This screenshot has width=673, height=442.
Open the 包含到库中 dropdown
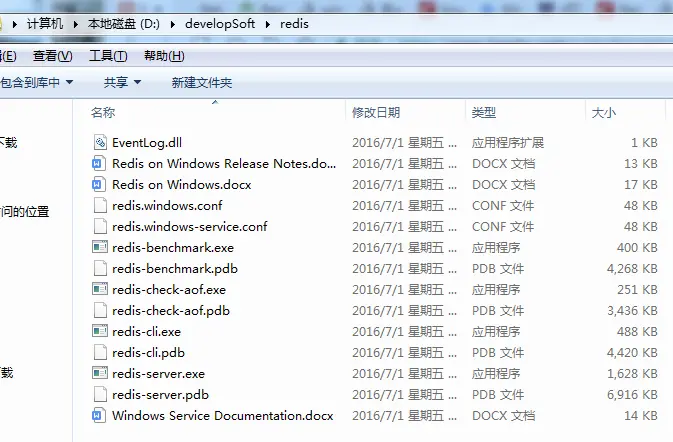coord(36,82)
